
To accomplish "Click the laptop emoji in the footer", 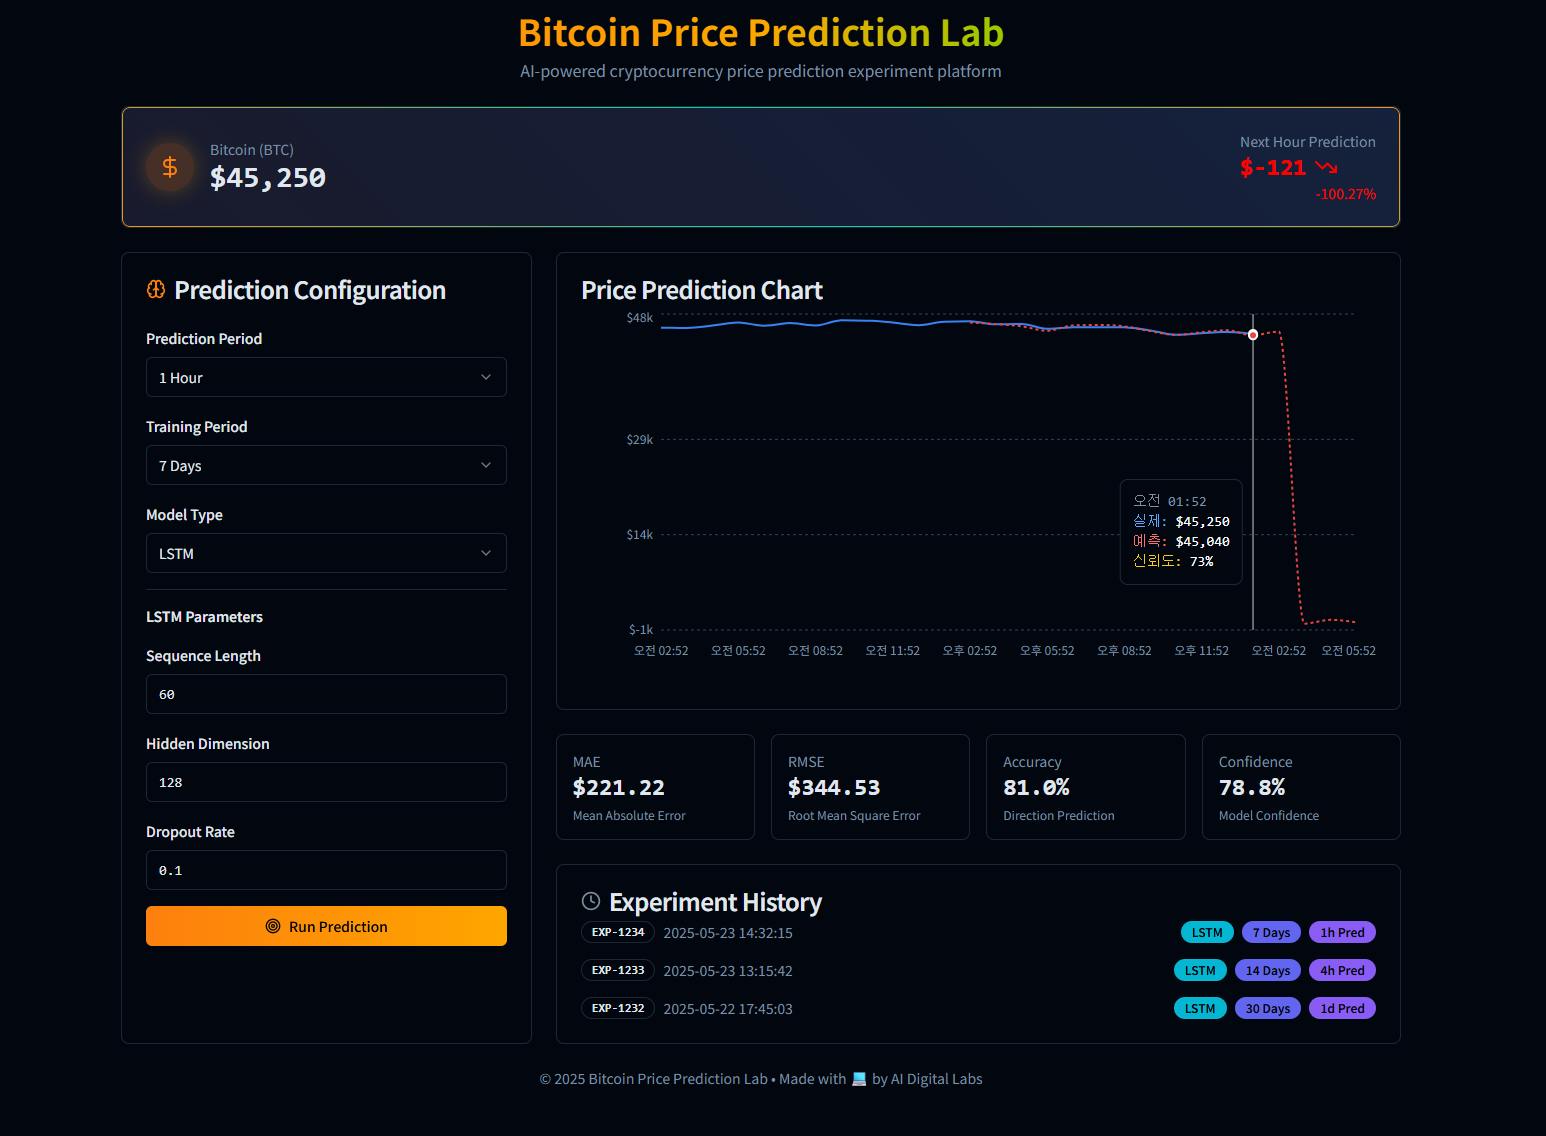I will pos(859,1079).
